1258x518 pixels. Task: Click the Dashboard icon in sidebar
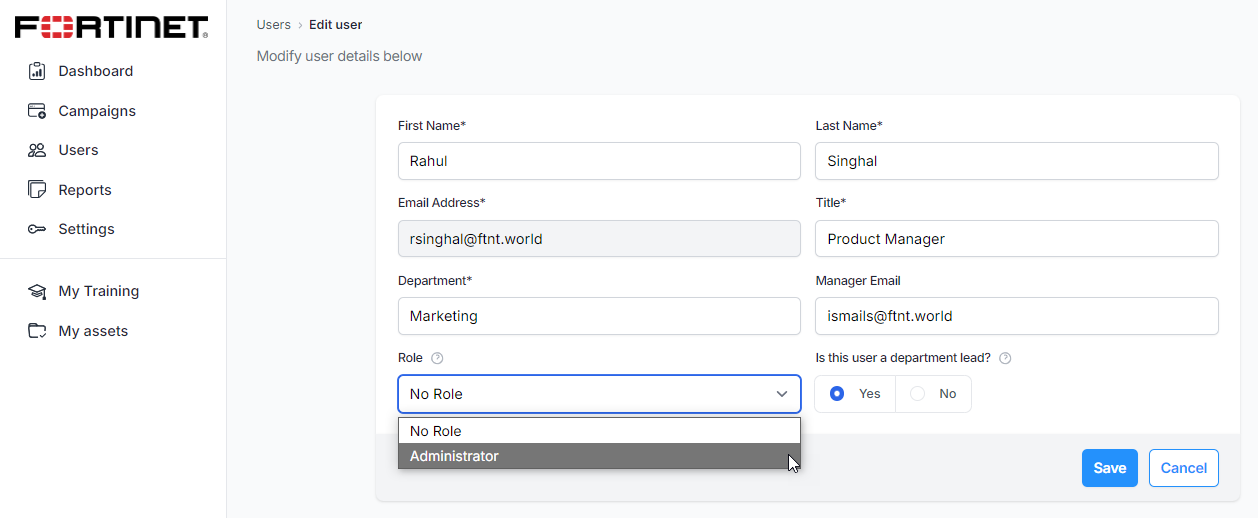(37, 71)
